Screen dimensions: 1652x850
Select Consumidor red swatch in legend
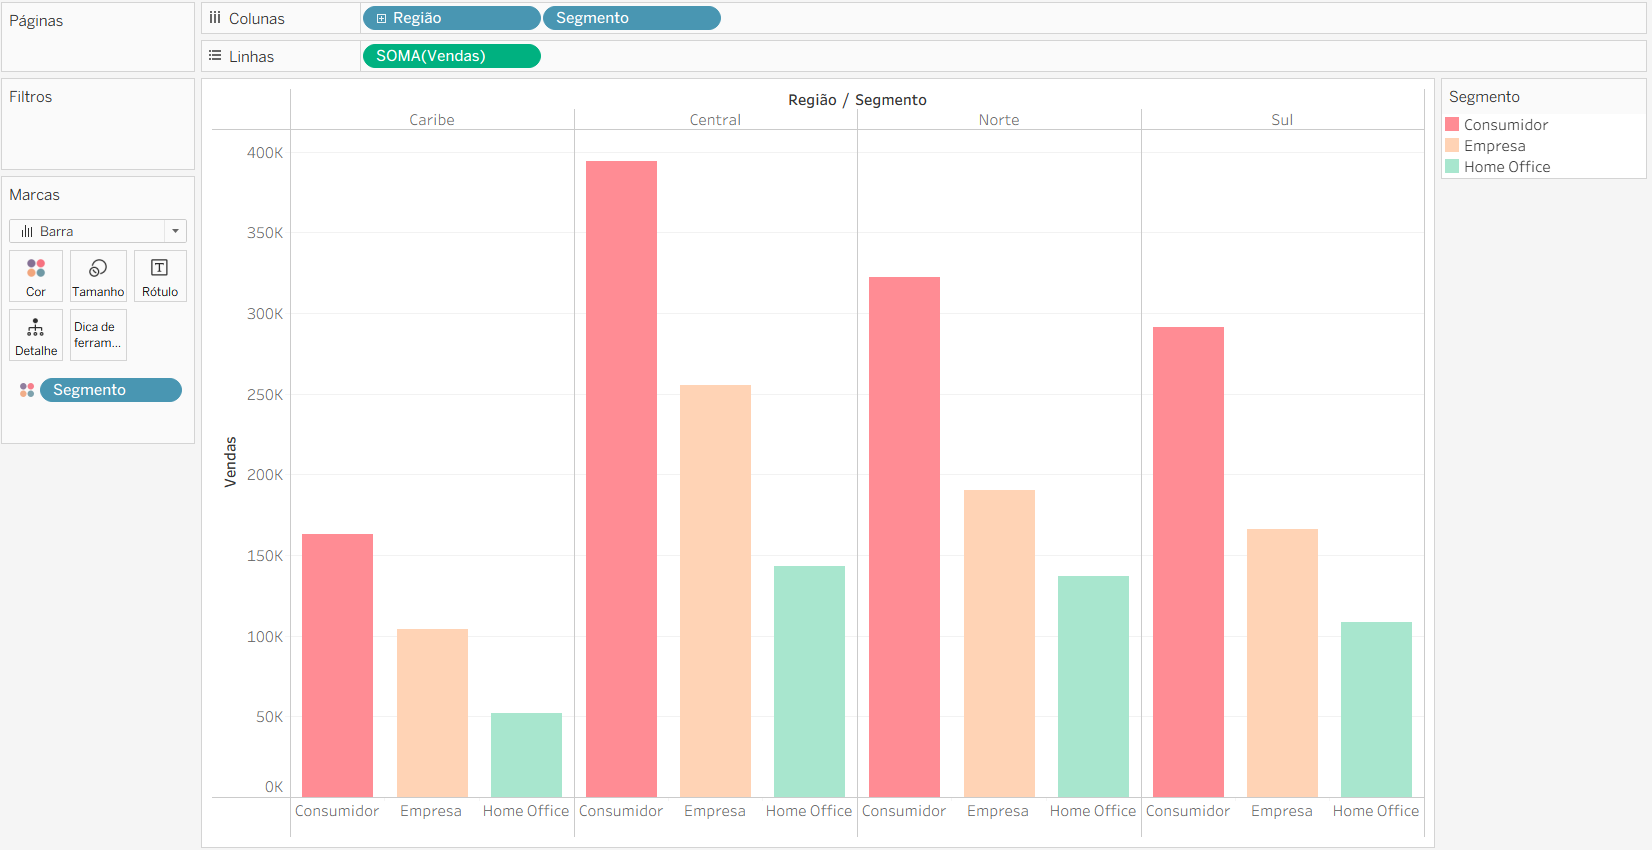point(1452,125)
